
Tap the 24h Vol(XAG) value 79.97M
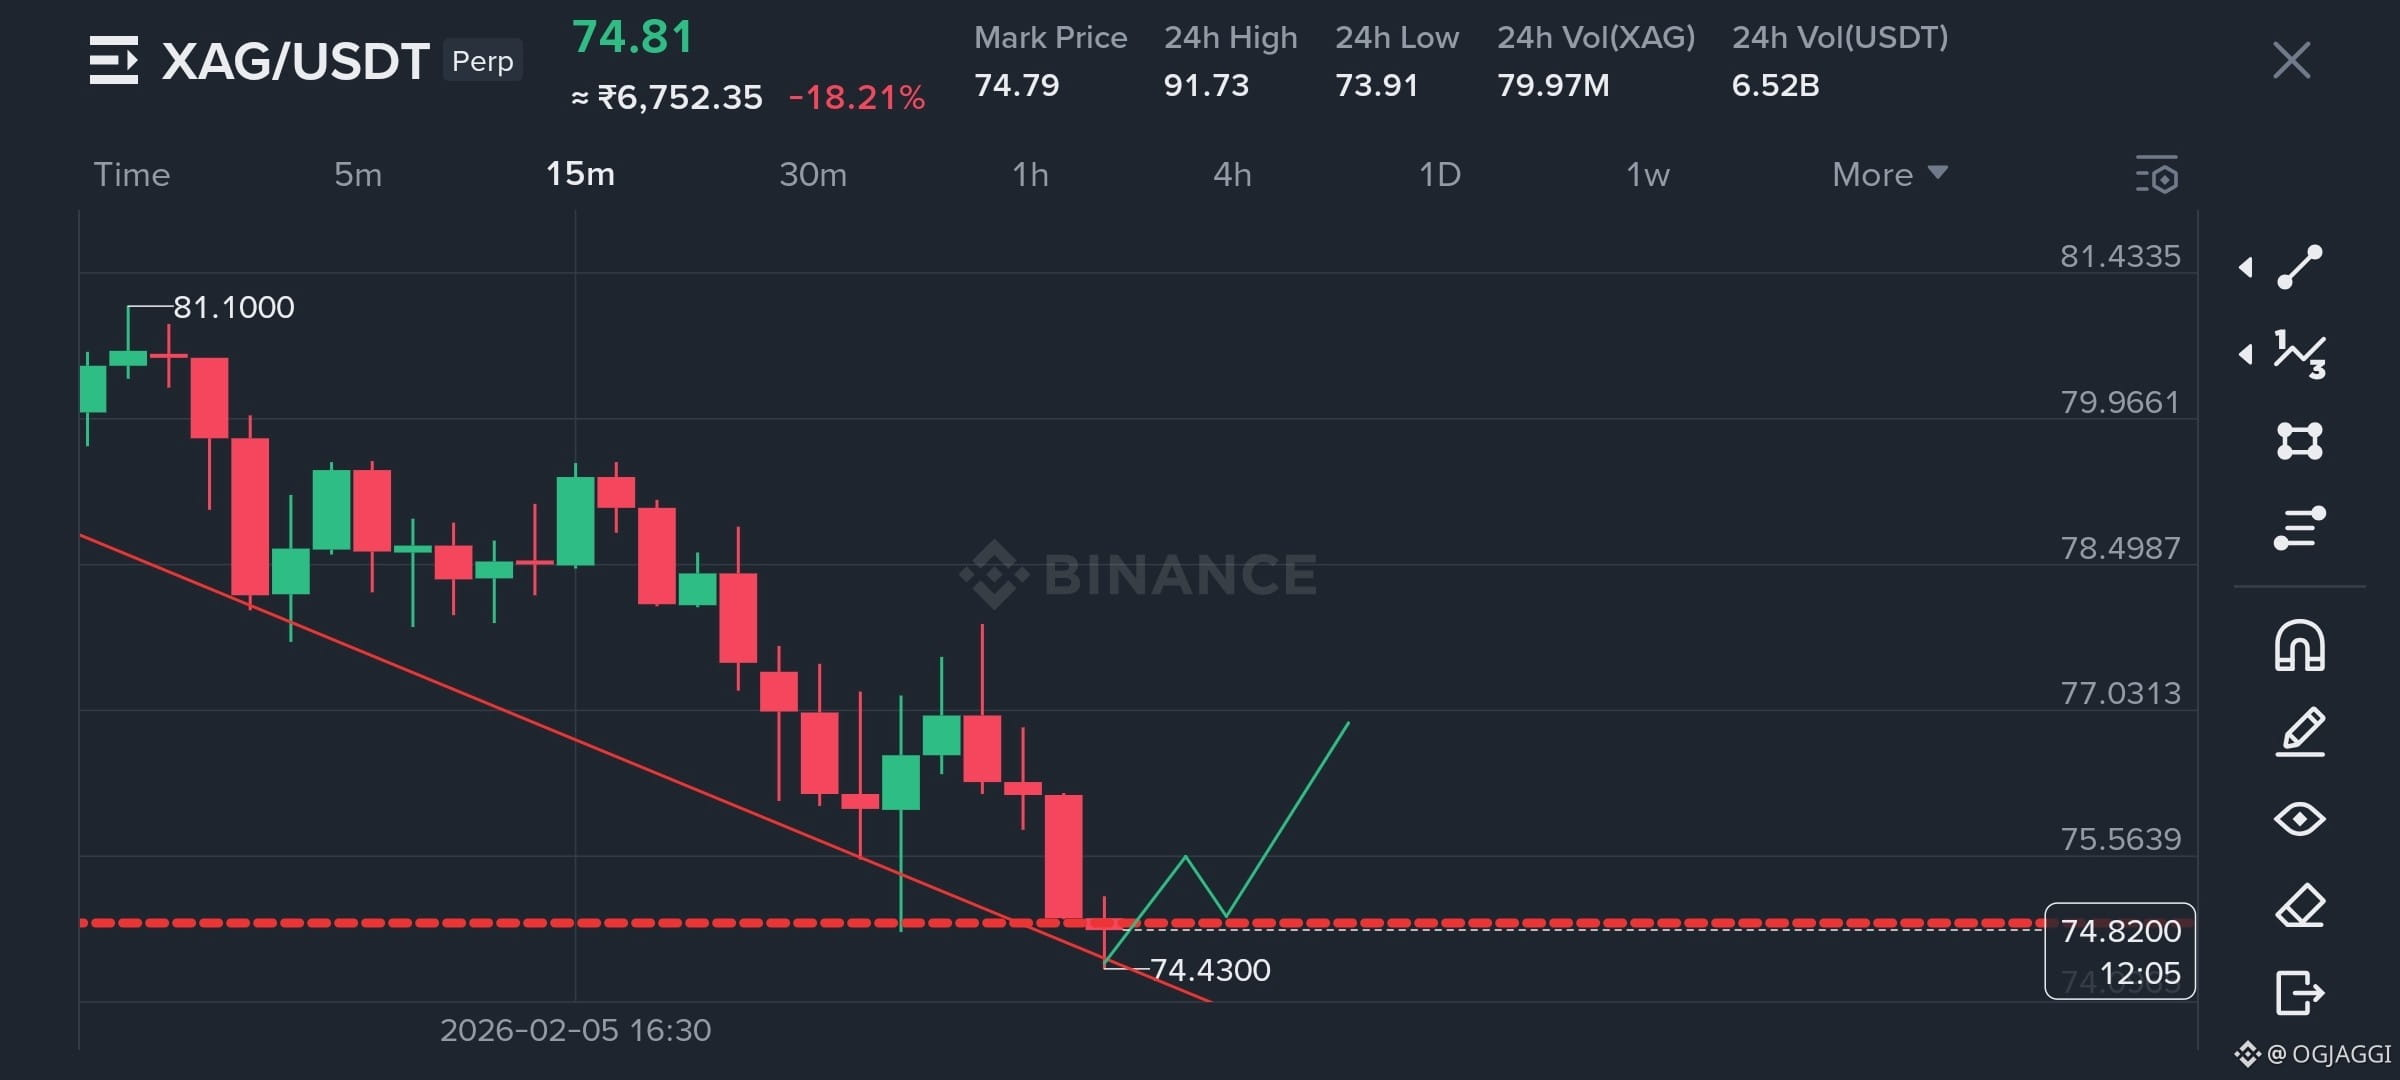1553,85
